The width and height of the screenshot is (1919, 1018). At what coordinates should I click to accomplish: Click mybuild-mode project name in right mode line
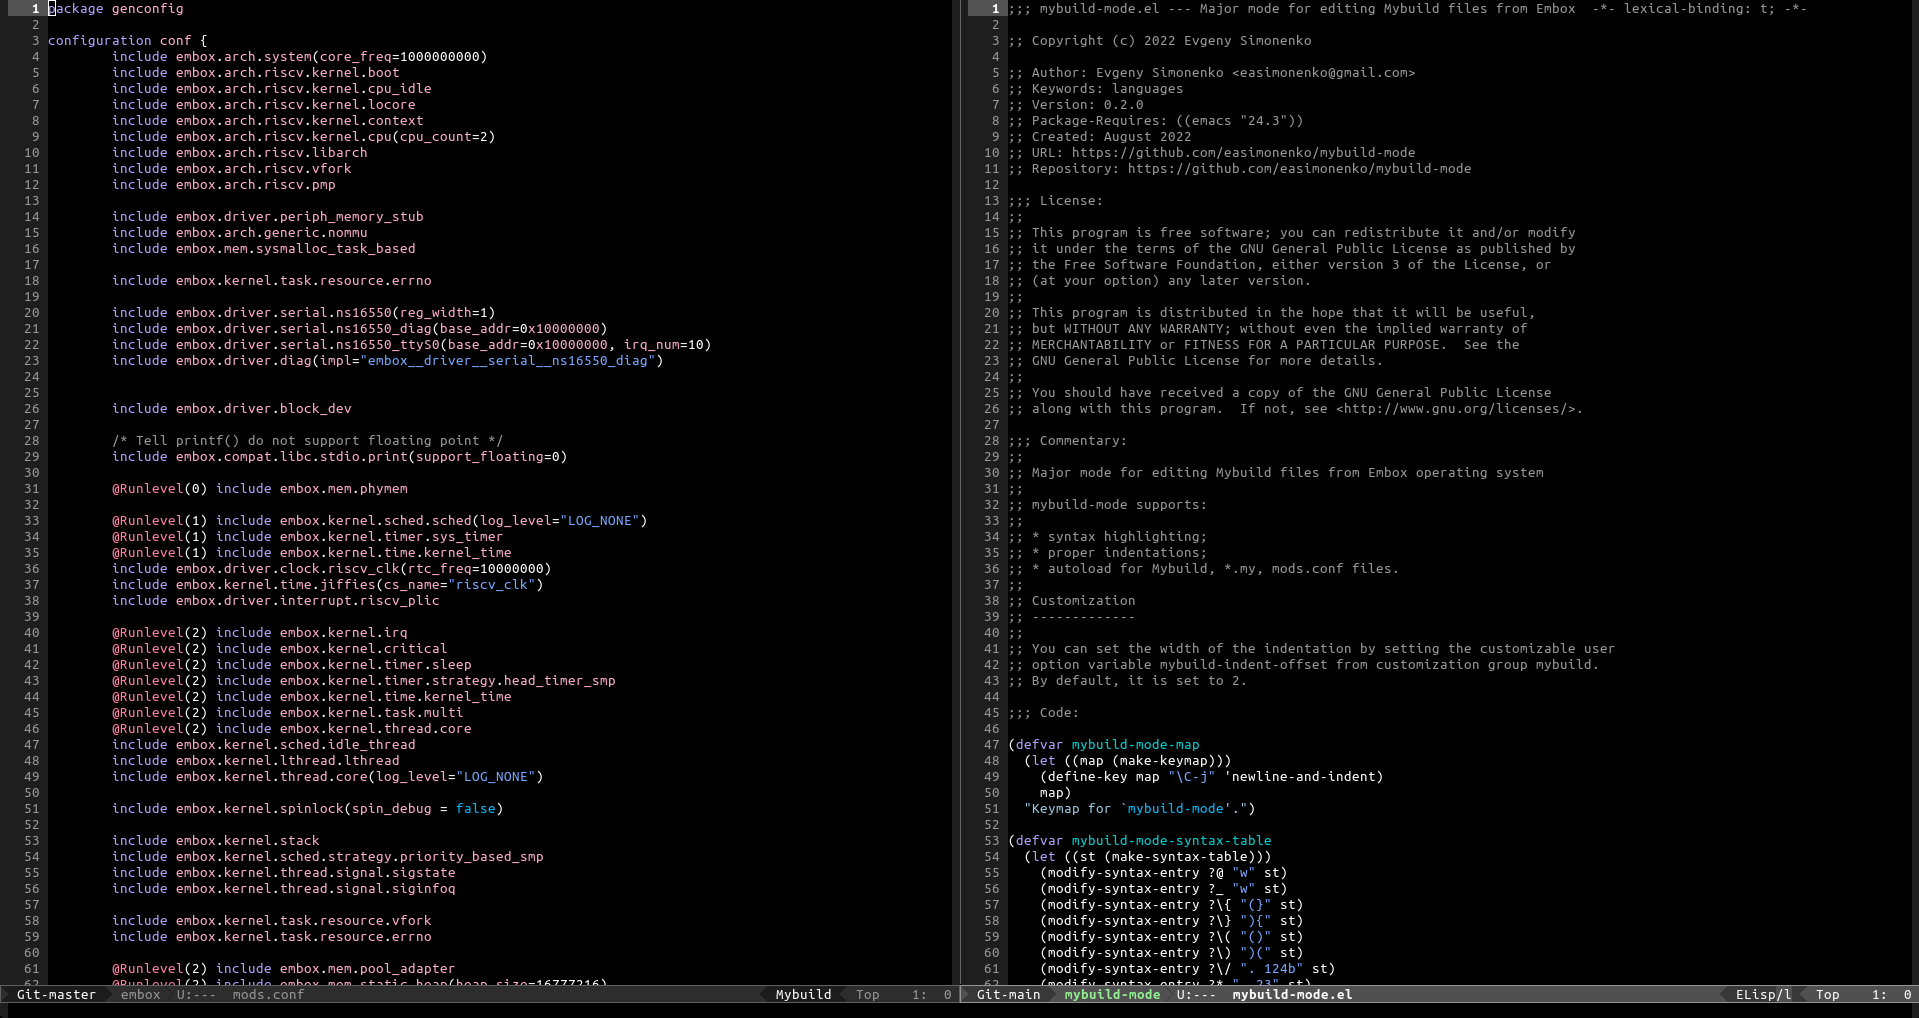(x=1112, y=995)
